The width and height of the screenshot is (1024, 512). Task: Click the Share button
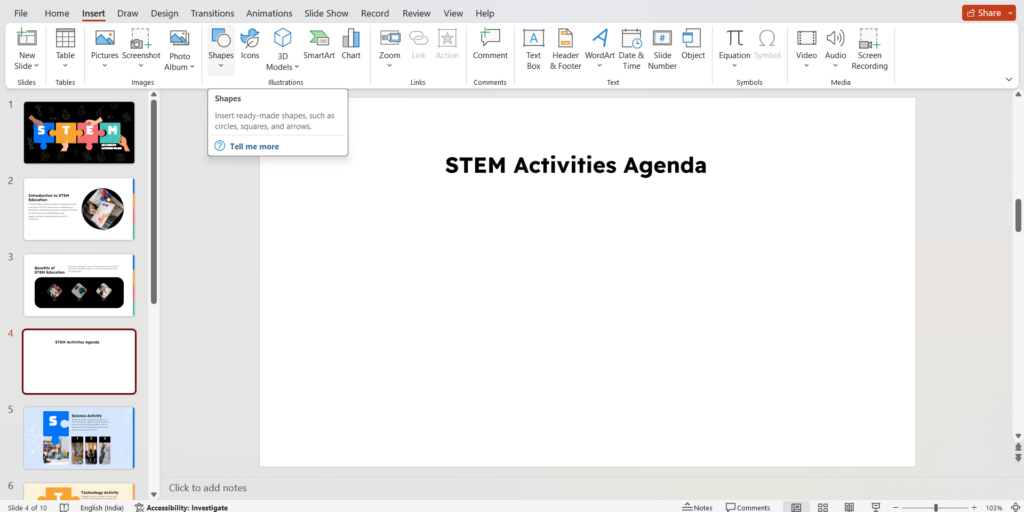point(988,13)
